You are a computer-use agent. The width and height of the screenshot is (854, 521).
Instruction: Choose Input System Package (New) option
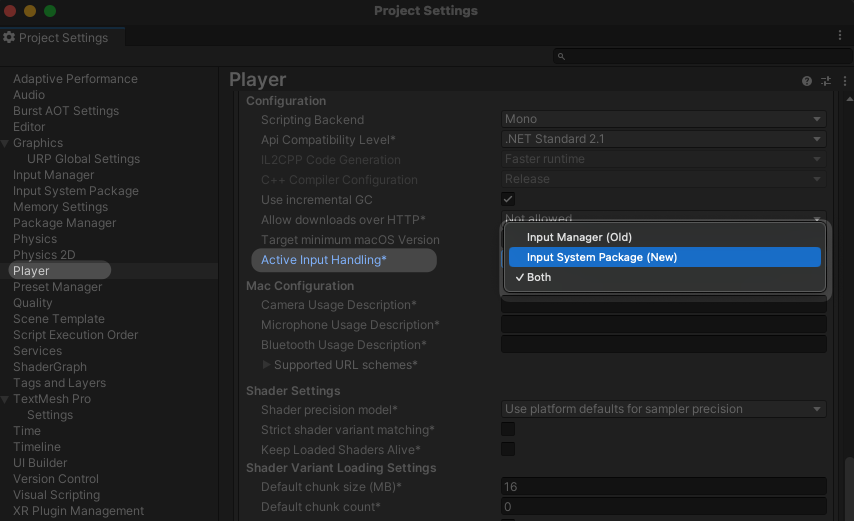tap(664, 257)
